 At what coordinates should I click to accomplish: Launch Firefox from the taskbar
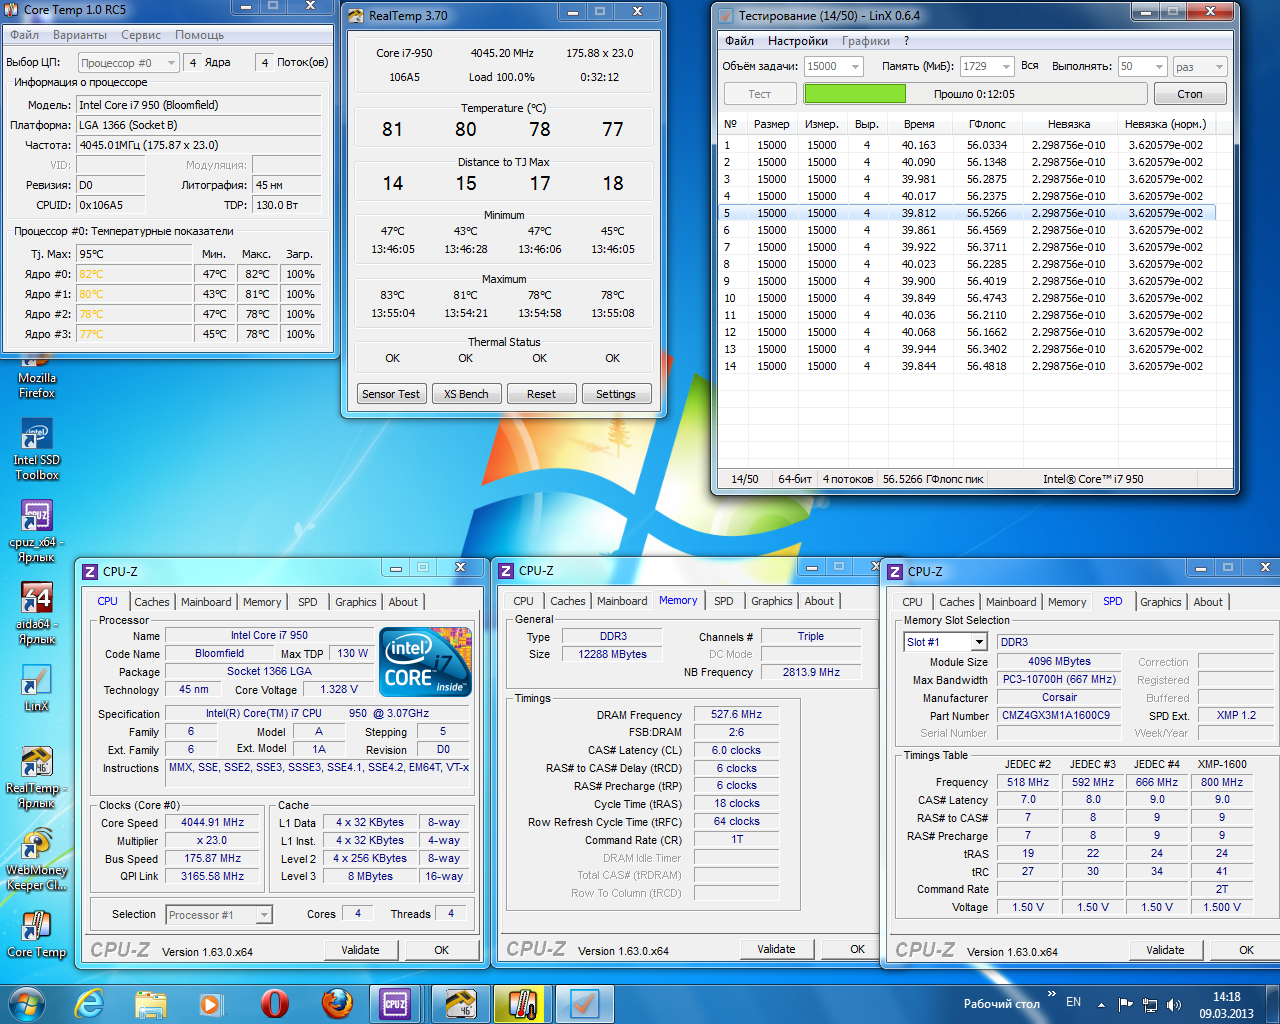point(336,1003)
